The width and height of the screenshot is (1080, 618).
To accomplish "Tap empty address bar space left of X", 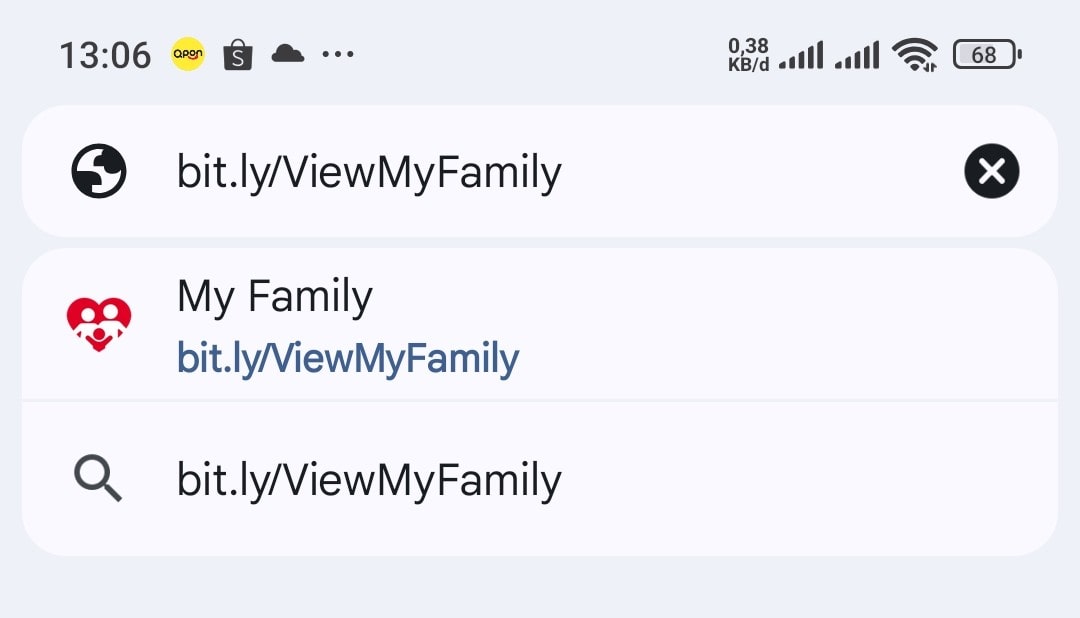I will coord(760,172).
